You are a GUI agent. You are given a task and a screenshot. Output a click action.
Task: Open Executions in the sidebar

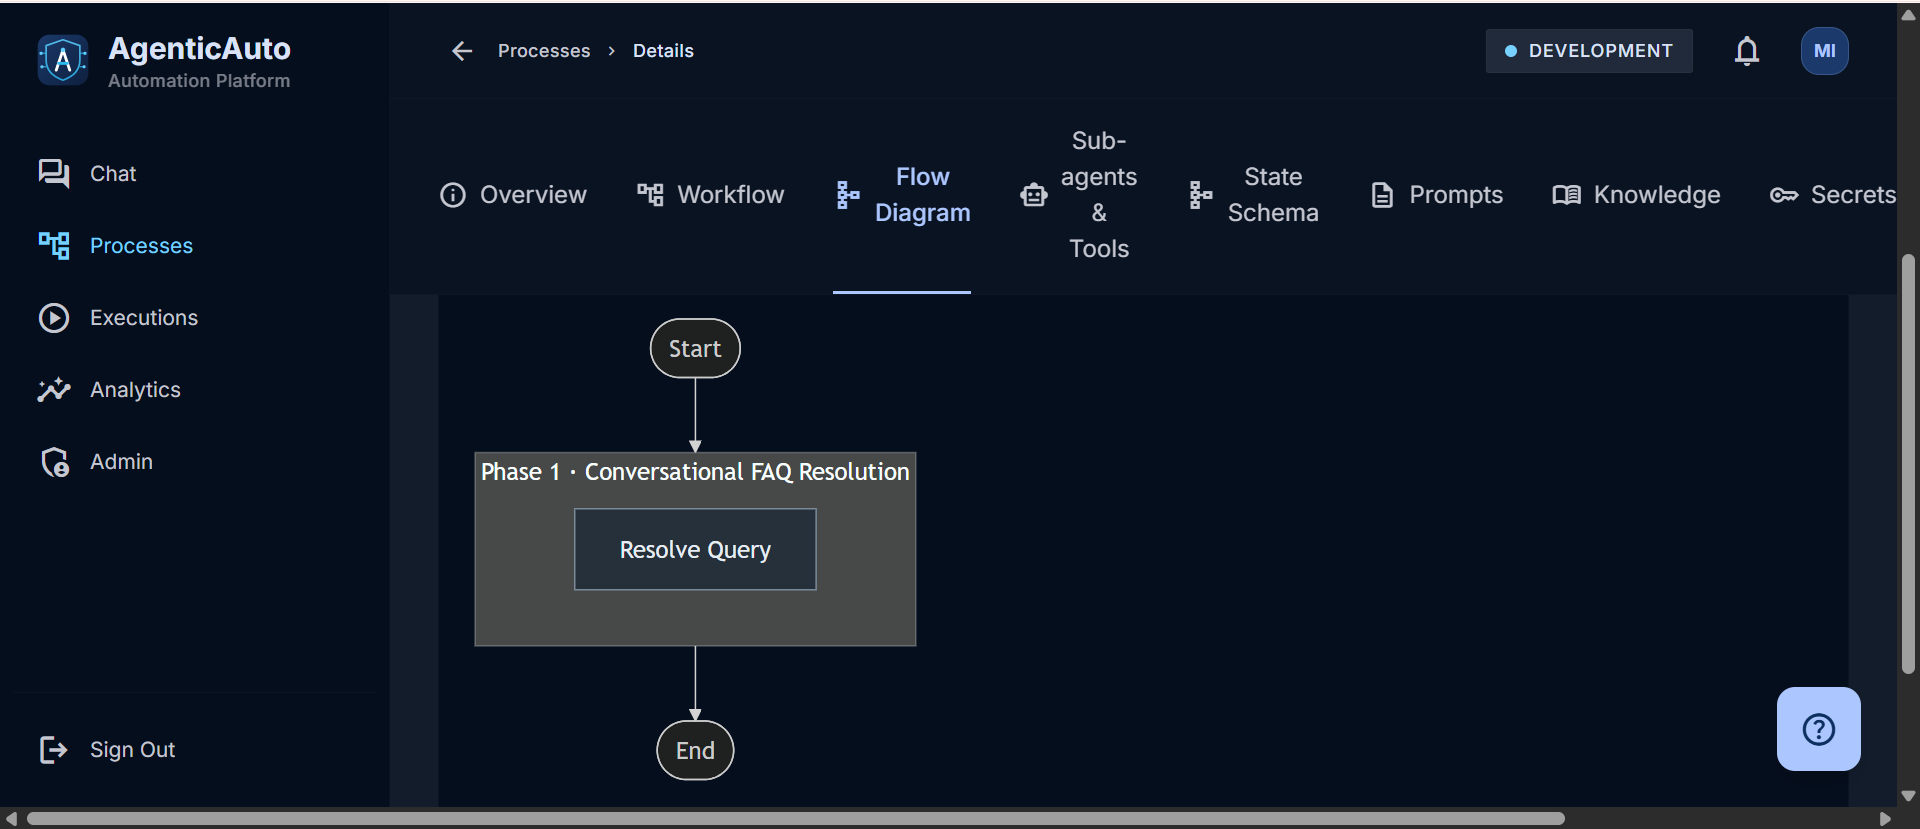coord(144,318)
